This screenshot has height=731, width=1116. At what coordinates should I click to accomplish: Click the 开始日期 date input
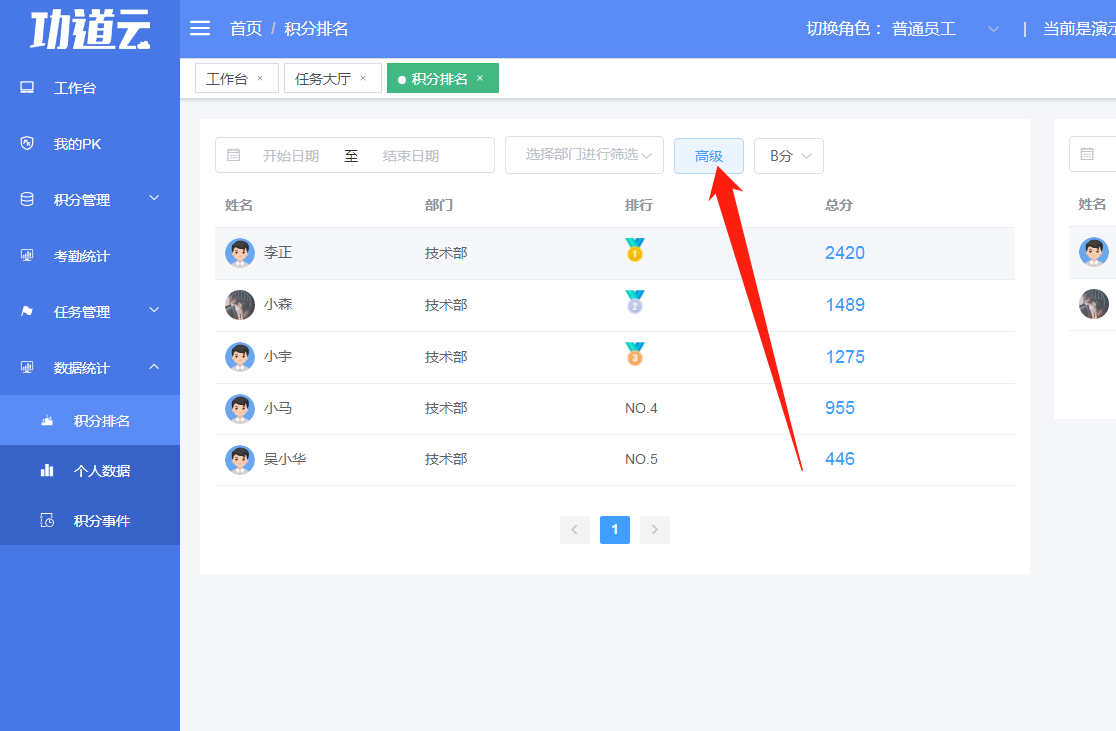tap(290, 155)
